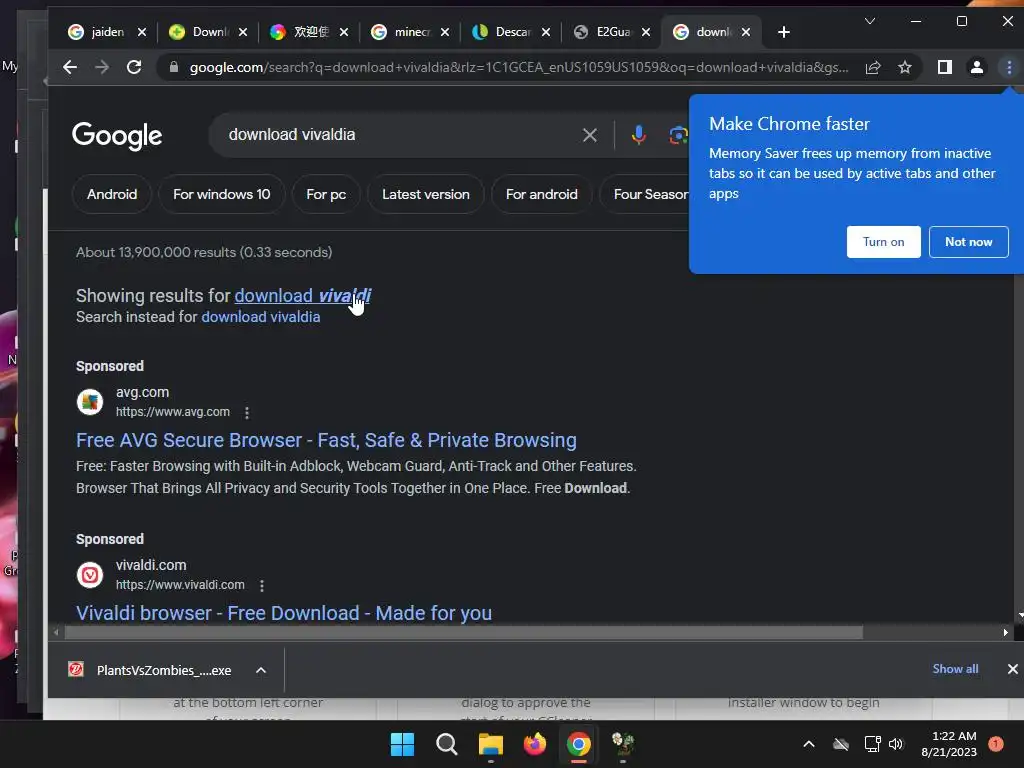This screenshot has width=1024, height=768.
Task: Go forward to the next page
Action: click(102, 67)
